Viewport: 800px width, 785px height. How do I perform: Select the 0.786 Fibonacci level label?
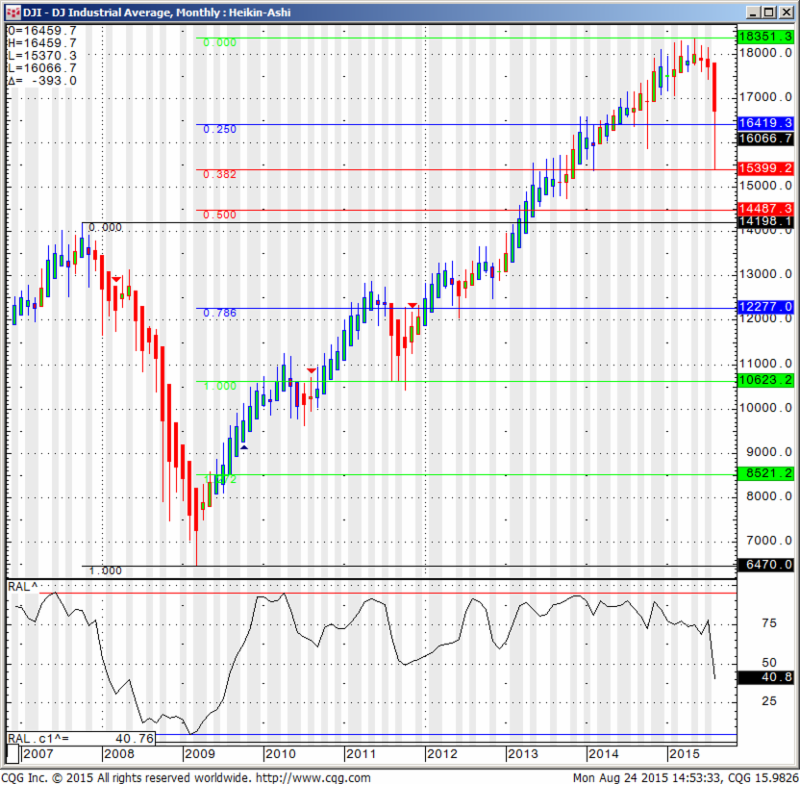click(220, 313)
